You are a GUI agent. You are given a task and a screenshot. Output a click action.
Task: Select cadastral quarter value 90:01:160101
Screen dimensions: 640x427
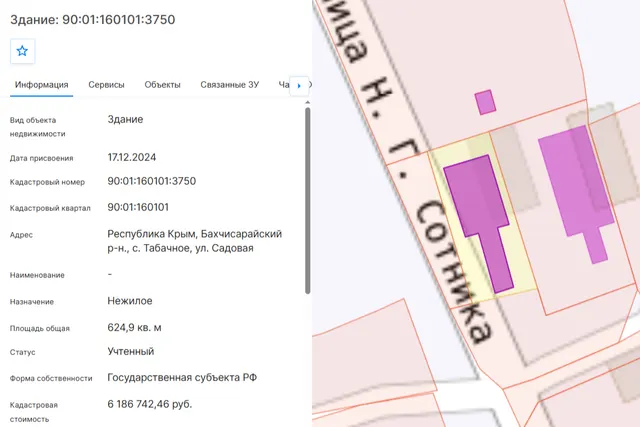coord(138,207)
